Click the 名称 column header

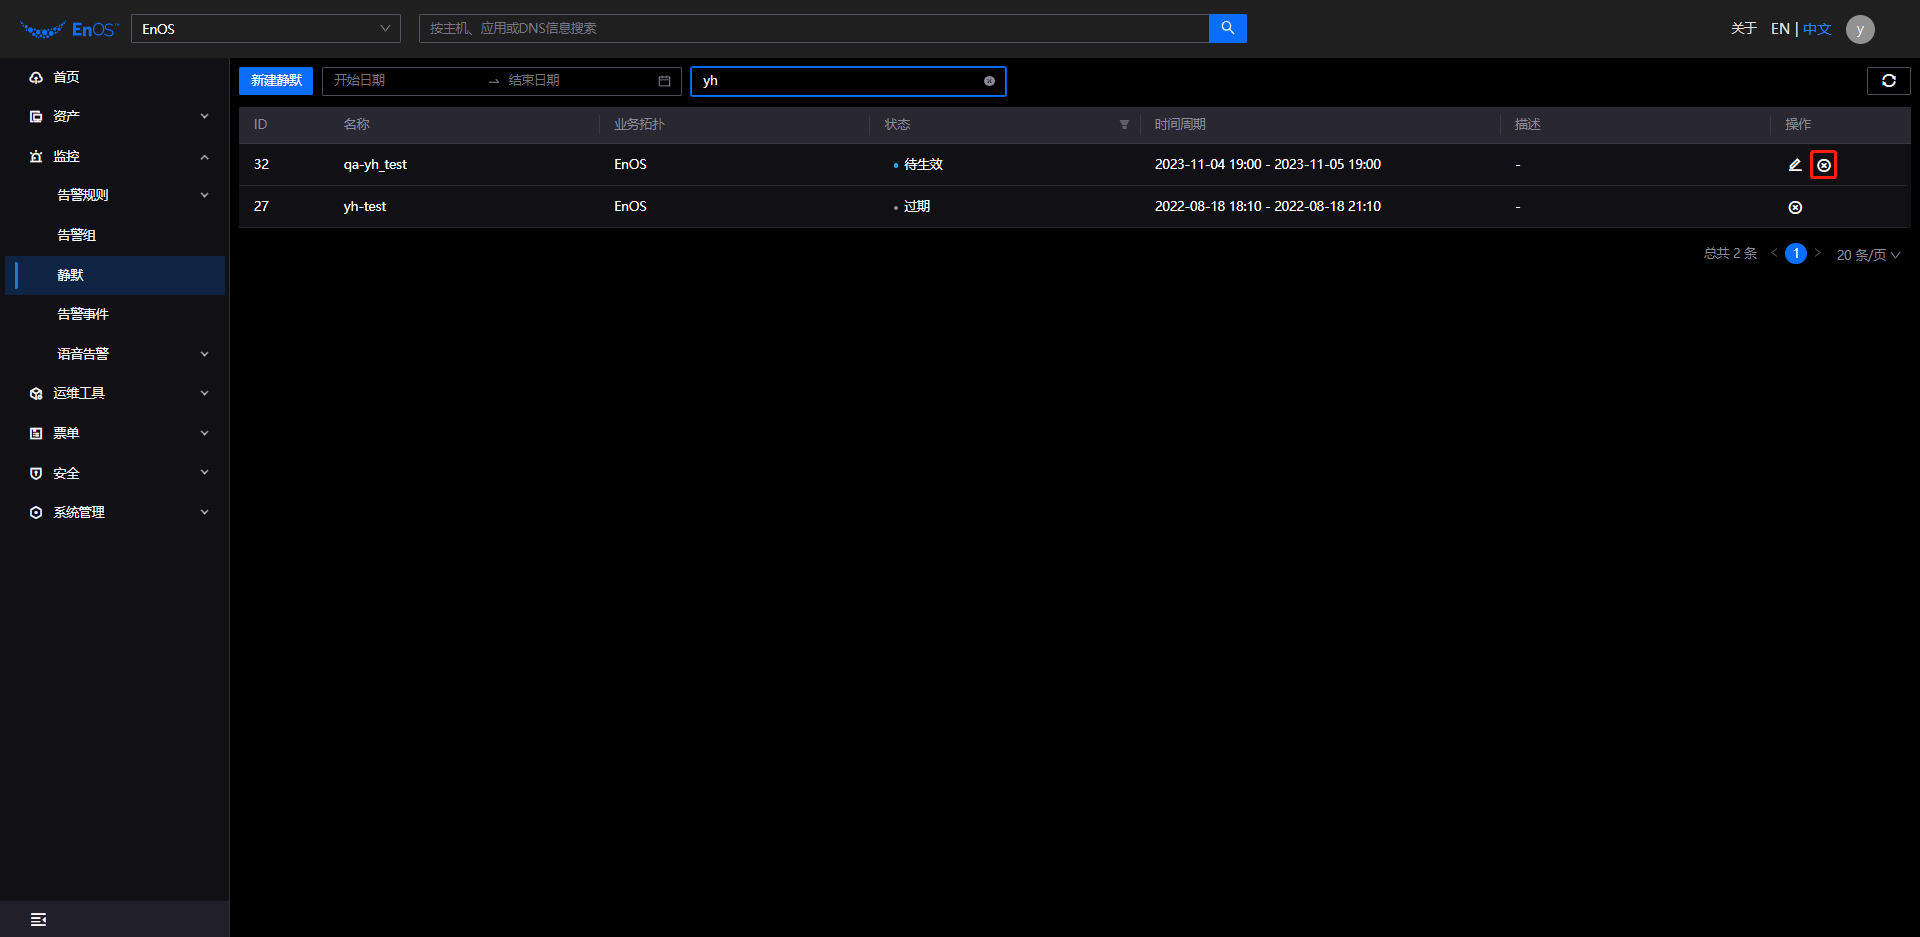tap(357, 125)
